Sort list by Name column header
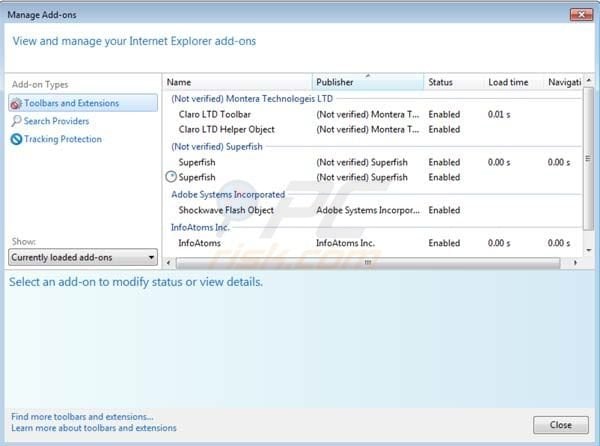Screen dimensions: 600x446 (x=238, y=82)
